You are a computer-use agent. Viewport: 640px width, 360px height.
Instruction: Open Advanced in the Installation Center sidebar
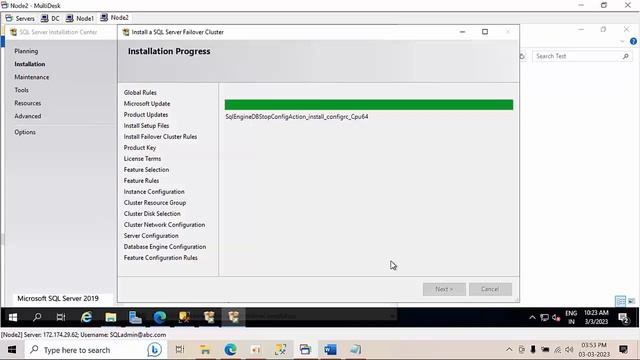point(28,116)
